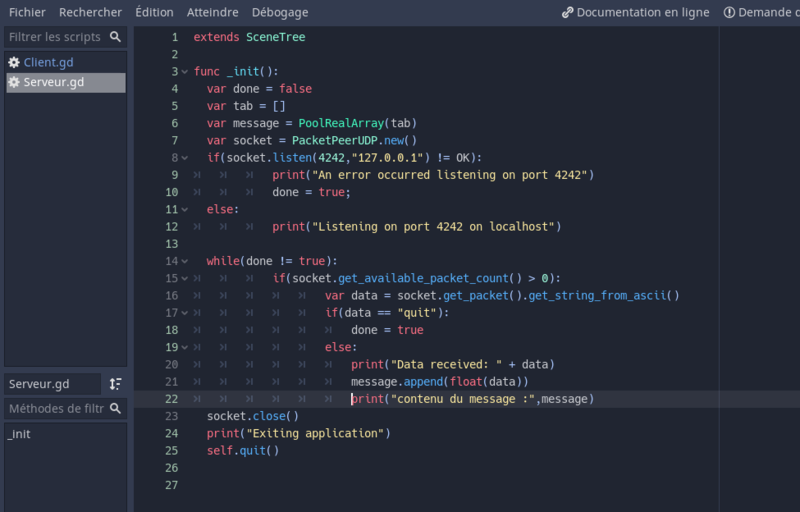Focus the Filtrer les scripts input field

(x=55, y=37)
